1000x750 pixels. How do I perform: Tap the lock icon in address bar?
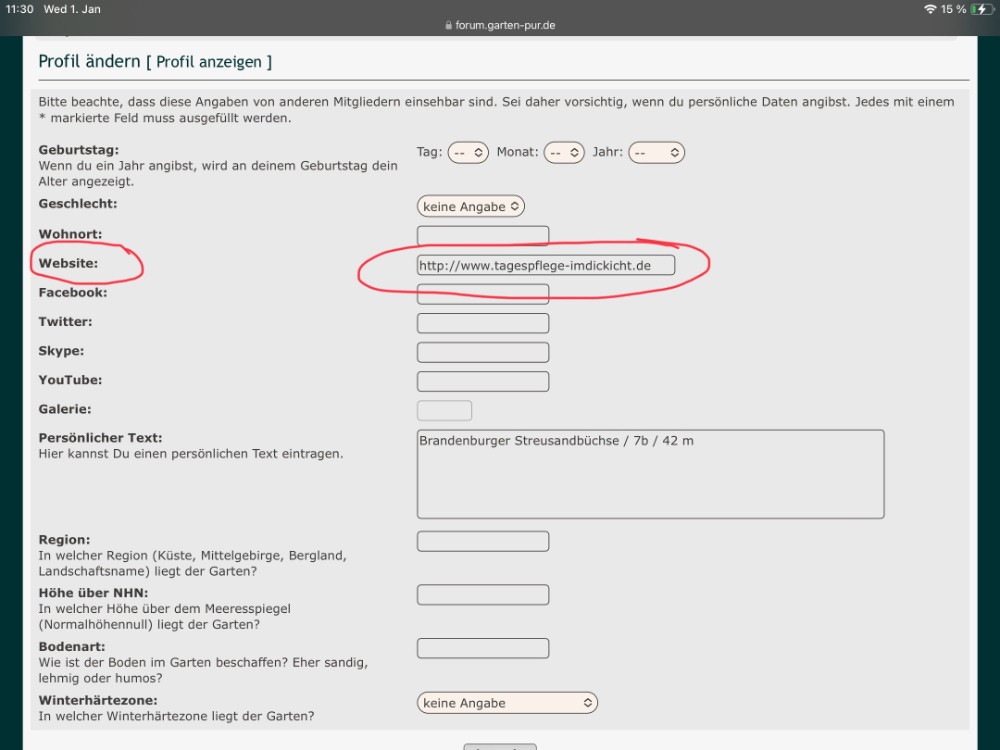(448, 26)
